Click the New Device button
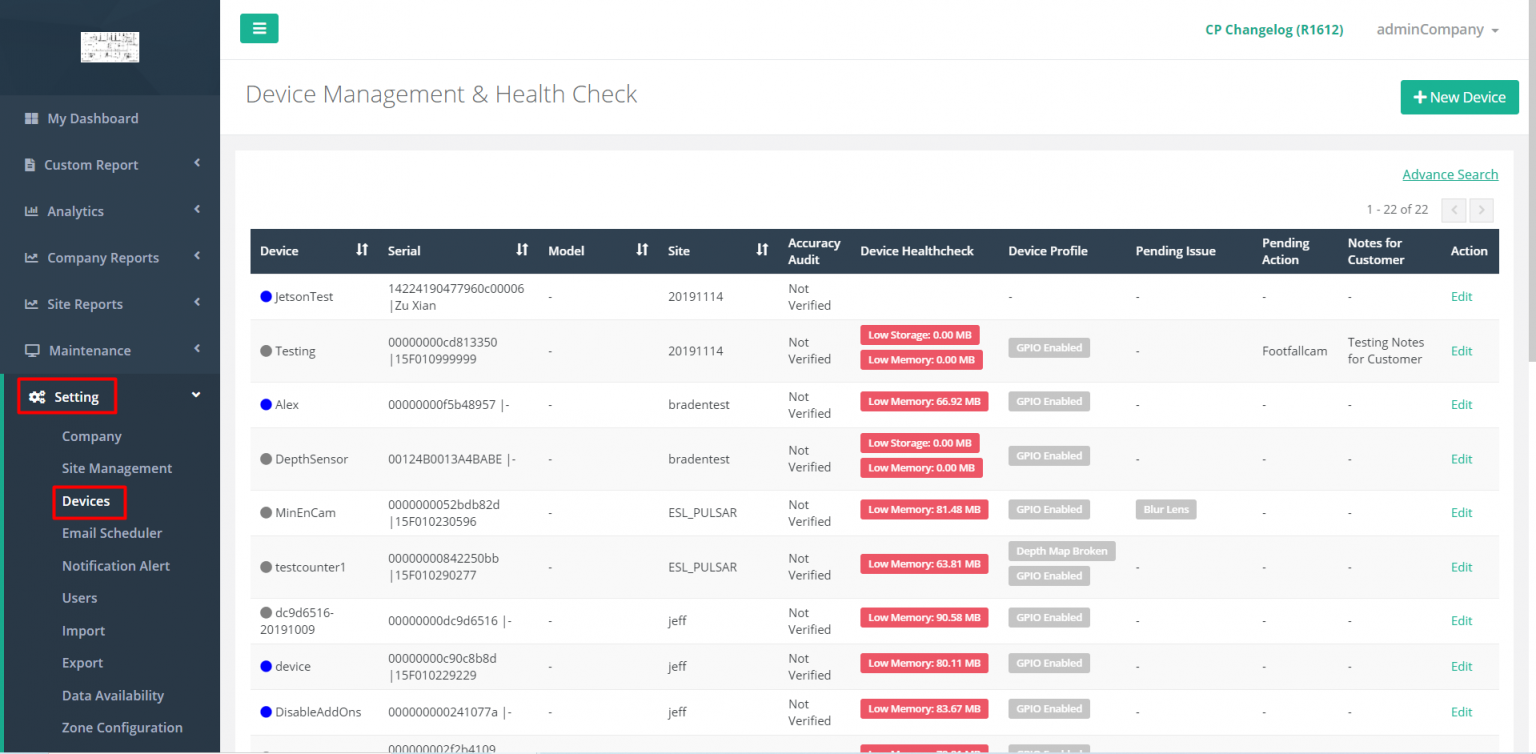 (1459, 97)
